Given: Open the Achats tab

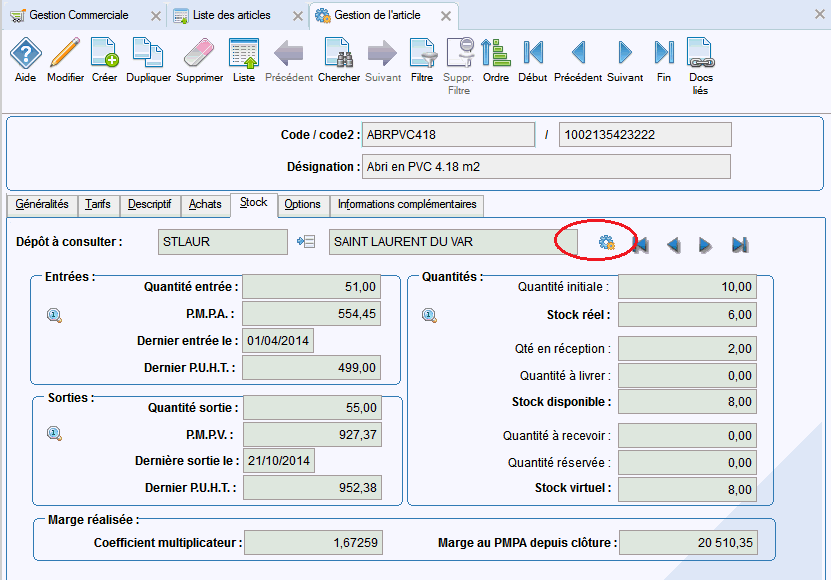Looking at the screenshot, I should [205, 204].
